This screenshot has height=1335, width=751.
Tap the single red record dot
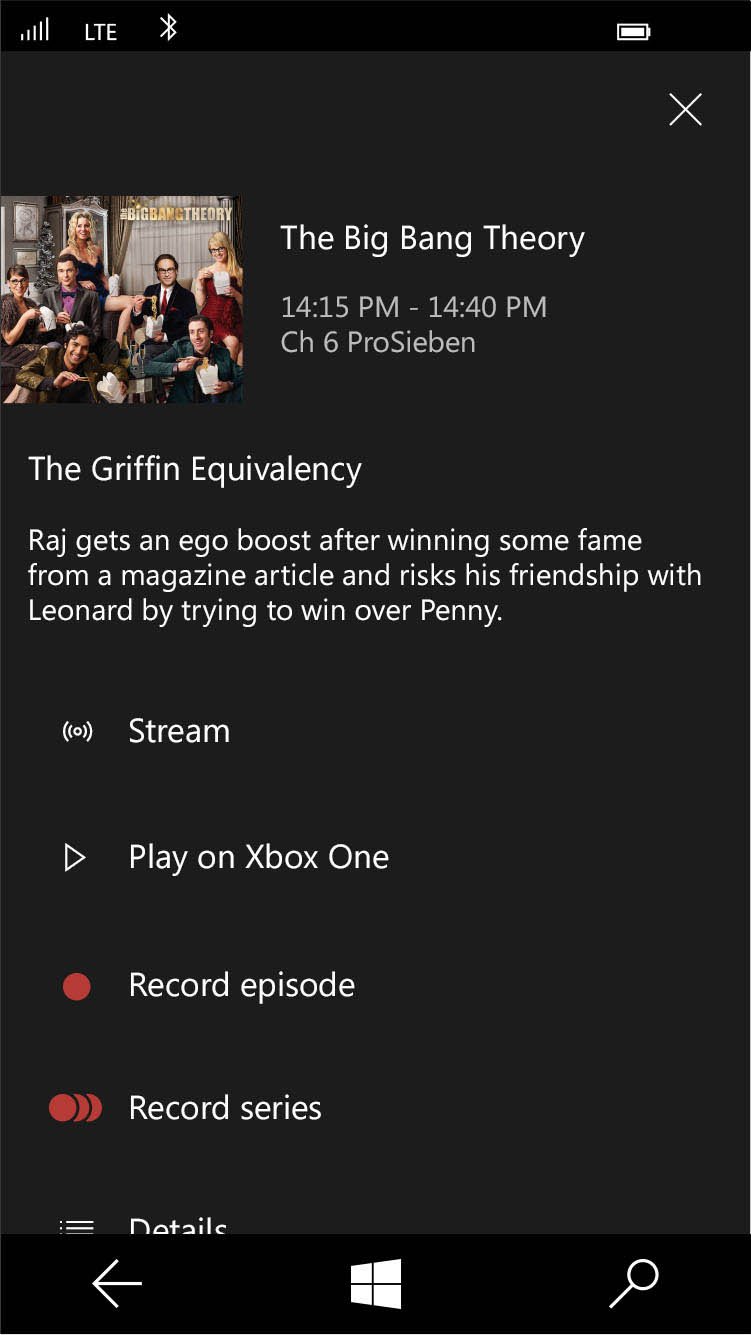coord(77,987)
